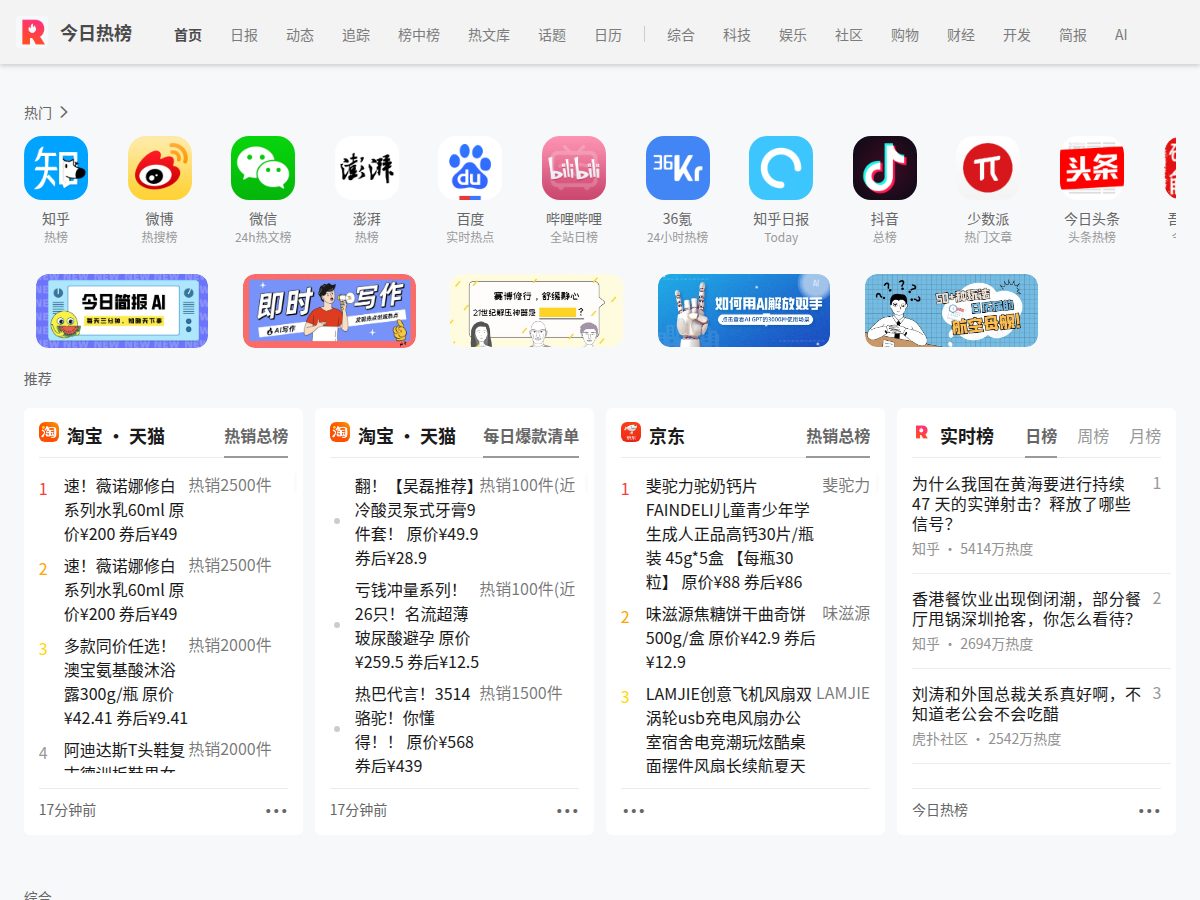
Task: Open the 今日头条 red icon
Action: click(x=1092, y=168)
